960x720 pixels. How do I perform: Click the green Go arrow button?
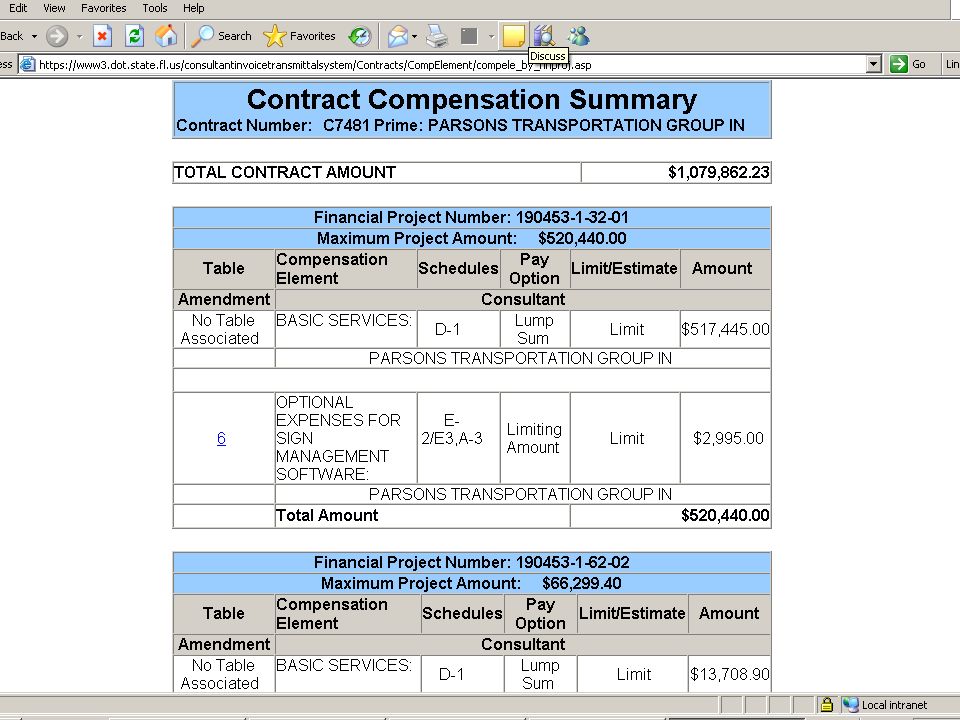click(899, 64)
